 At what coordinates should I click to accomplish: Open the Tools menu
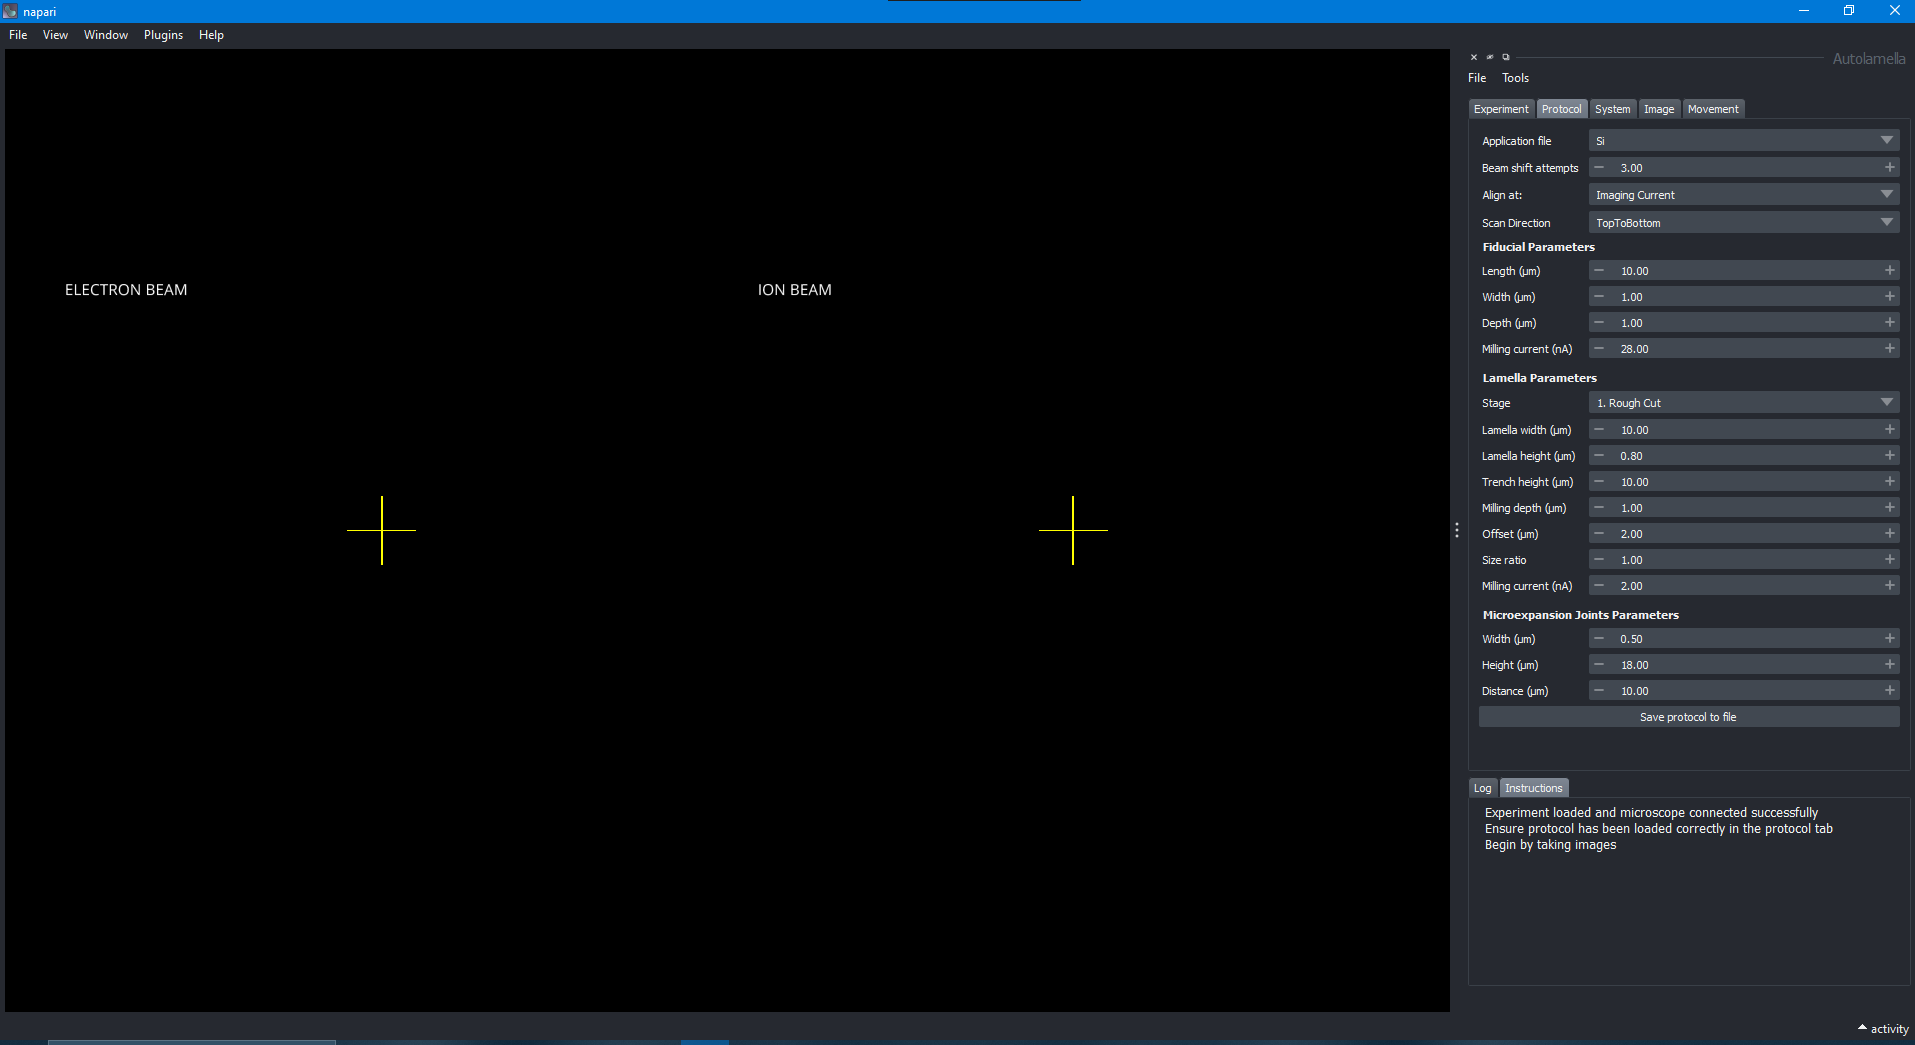point(1515,77)
